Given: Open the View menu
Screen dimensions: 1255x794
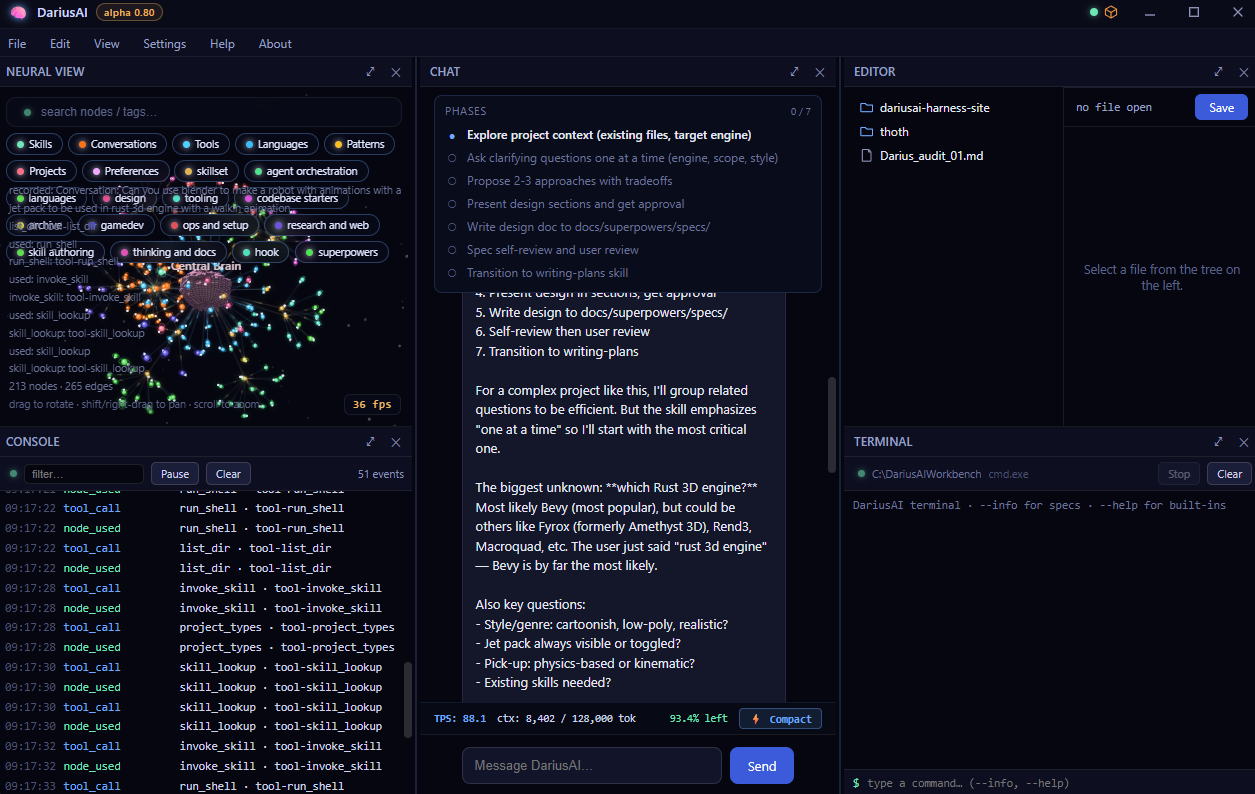Looking at the screenshot, I should tap(107, 44).
